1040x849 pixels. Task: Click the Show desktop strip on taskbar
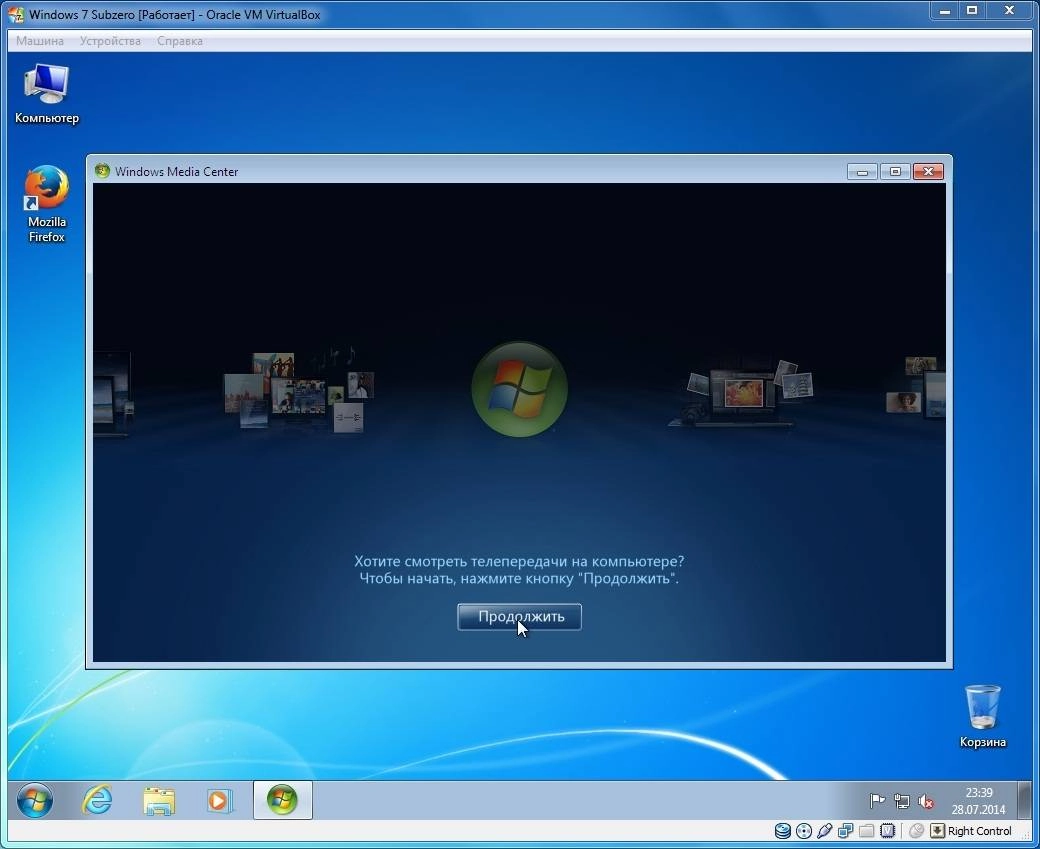click(1025, 800)
